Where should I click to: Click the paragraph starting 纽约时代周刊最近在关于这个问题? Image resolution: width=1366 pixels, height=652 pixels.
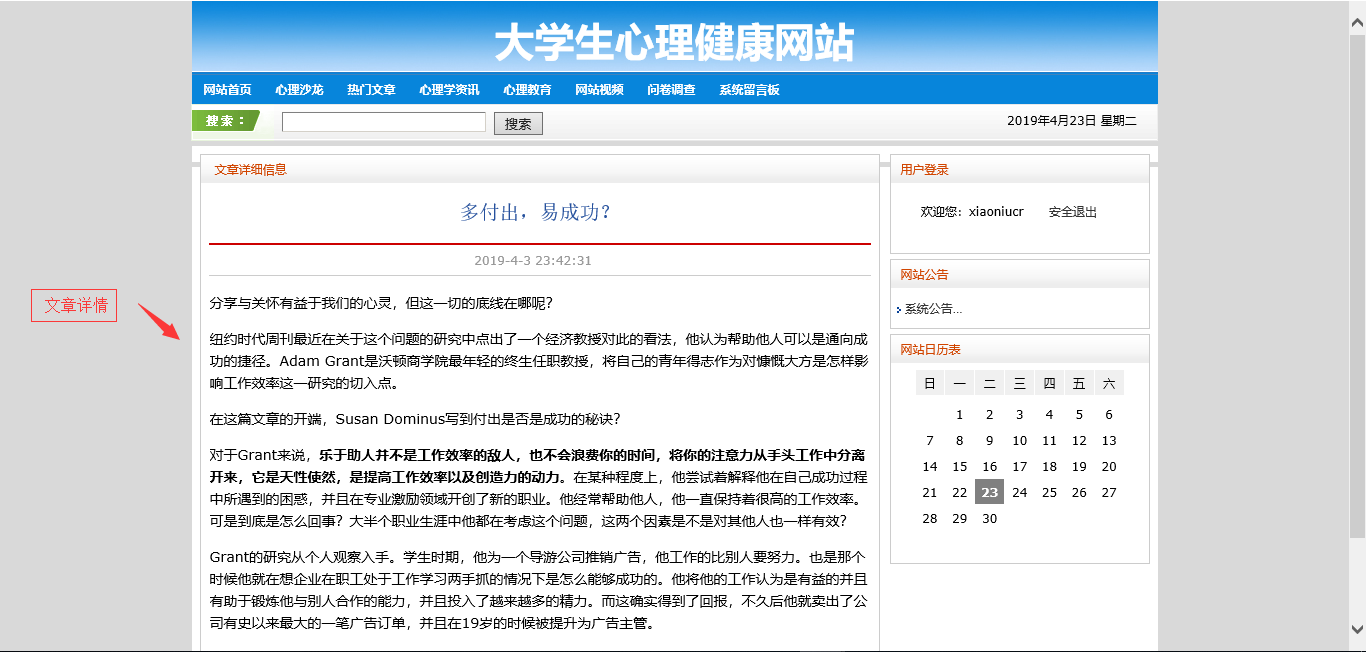pos(538,361)
